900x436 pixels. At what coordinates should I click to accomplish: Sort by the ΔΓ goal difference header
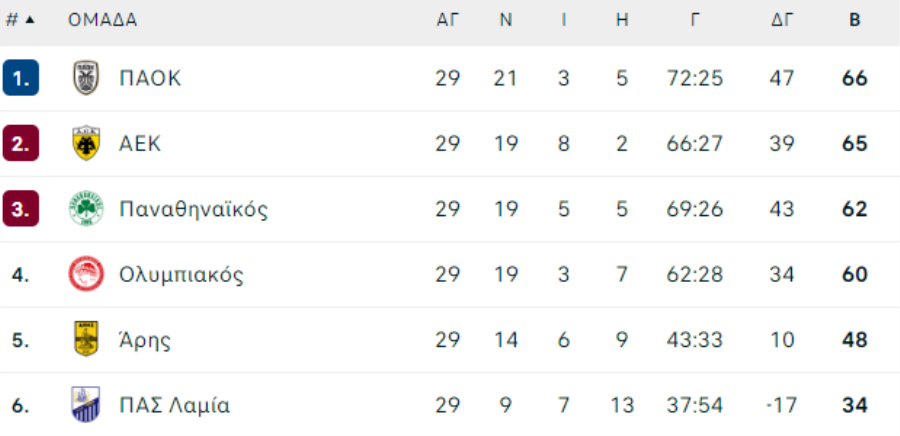782,20
